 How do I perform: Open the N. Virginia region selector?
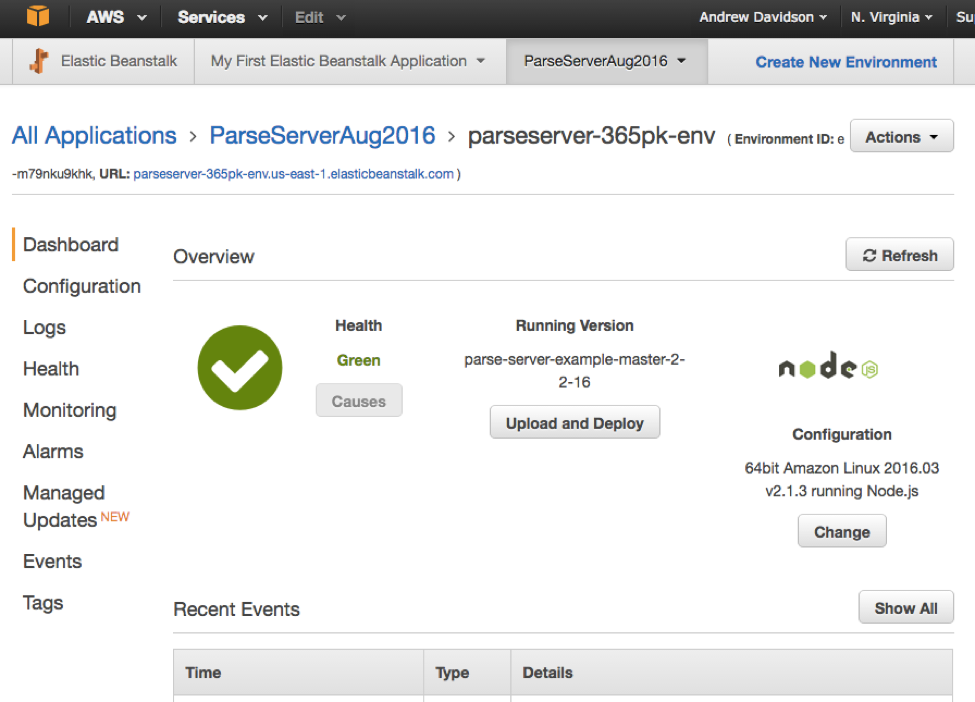(x=892, y=17)
